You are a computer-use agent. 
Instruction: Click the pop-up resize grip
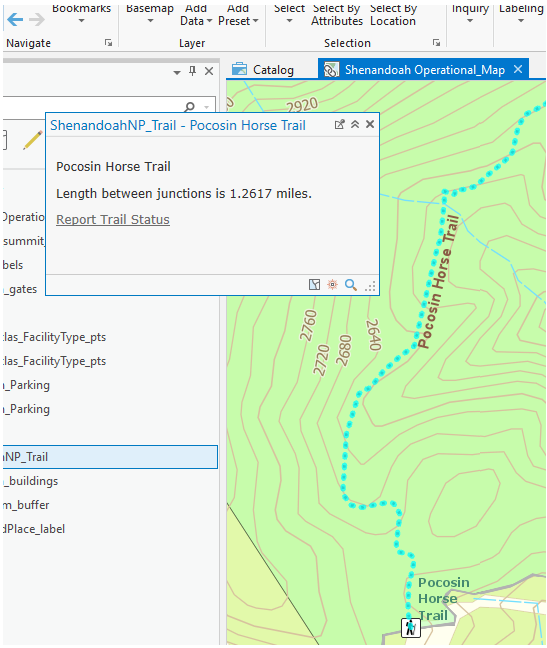pyautogui.click(x=371, y=286)
